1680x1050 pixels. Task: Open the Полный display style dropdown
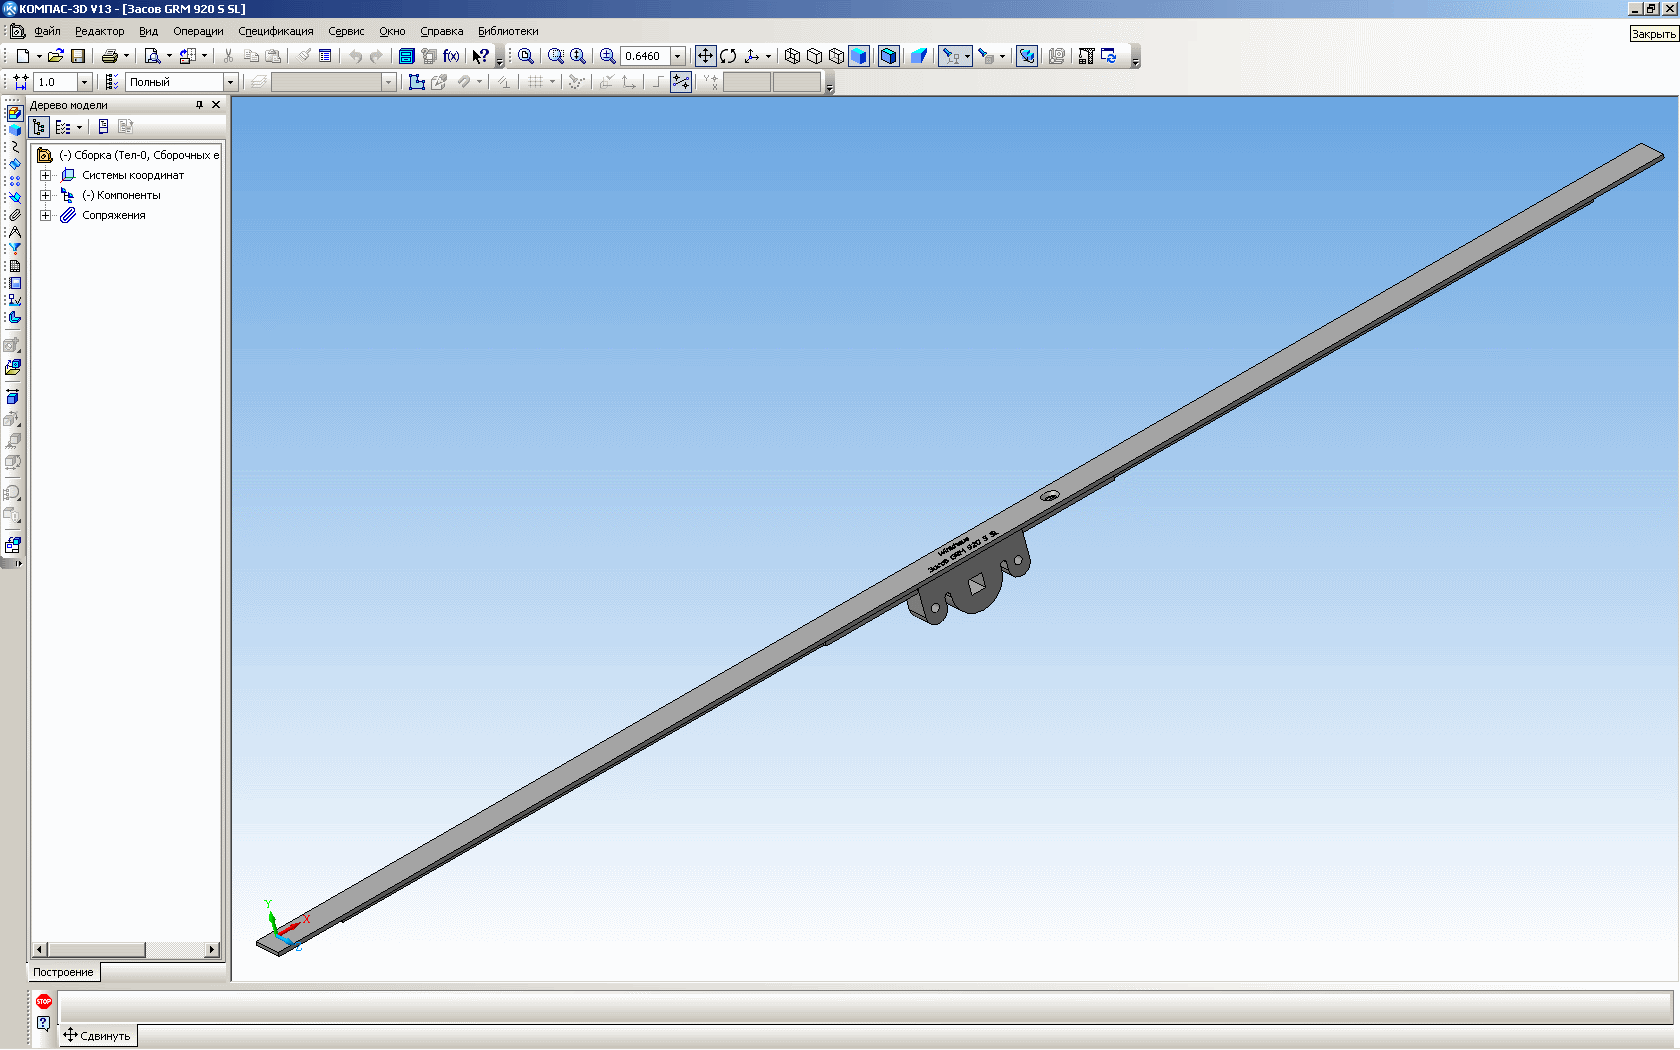point(230,82)
